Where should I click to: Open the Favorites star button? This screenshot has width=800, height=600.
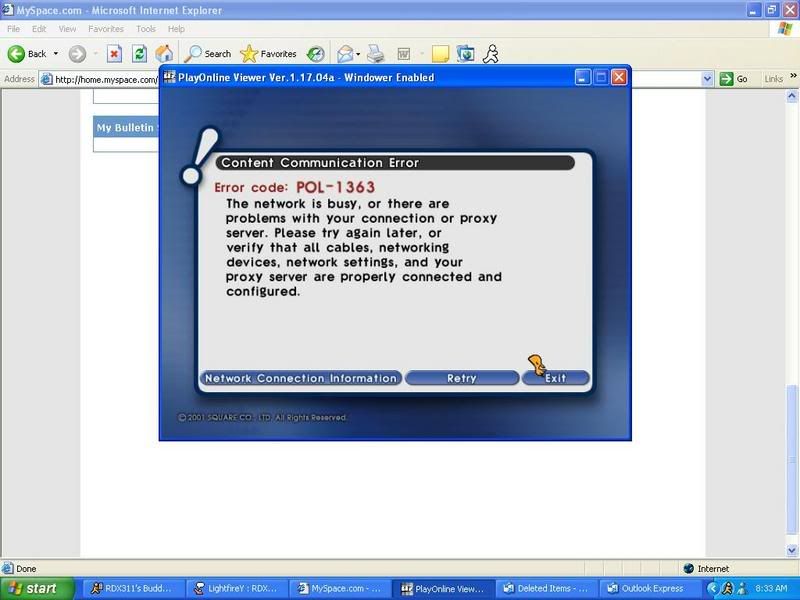click(268, 54)
